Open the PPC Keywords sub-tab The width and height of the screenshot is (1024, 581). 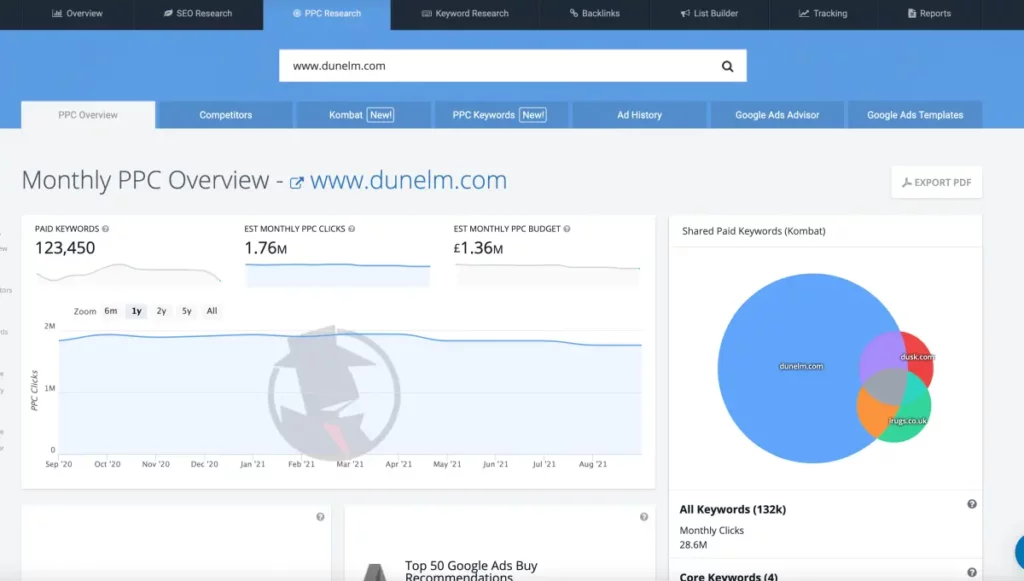500,115
